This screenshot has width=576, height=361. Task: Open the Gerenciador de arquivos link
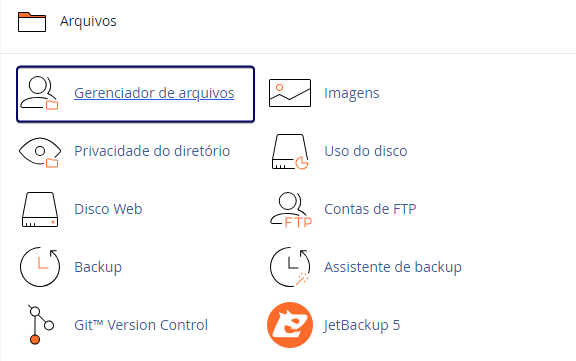(x=154, y=93)
